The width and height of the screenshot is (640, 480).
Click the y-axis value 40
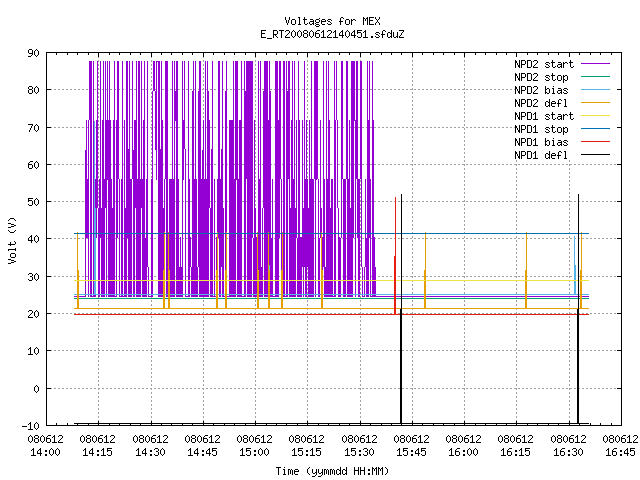click(33, 239)
